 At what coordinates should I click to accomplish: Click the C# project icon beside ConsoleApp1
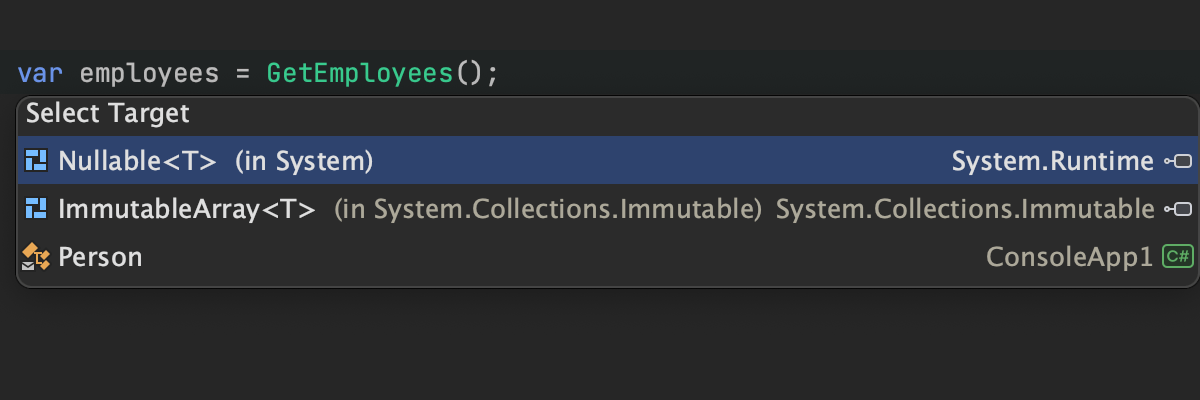pos(1178,258)
